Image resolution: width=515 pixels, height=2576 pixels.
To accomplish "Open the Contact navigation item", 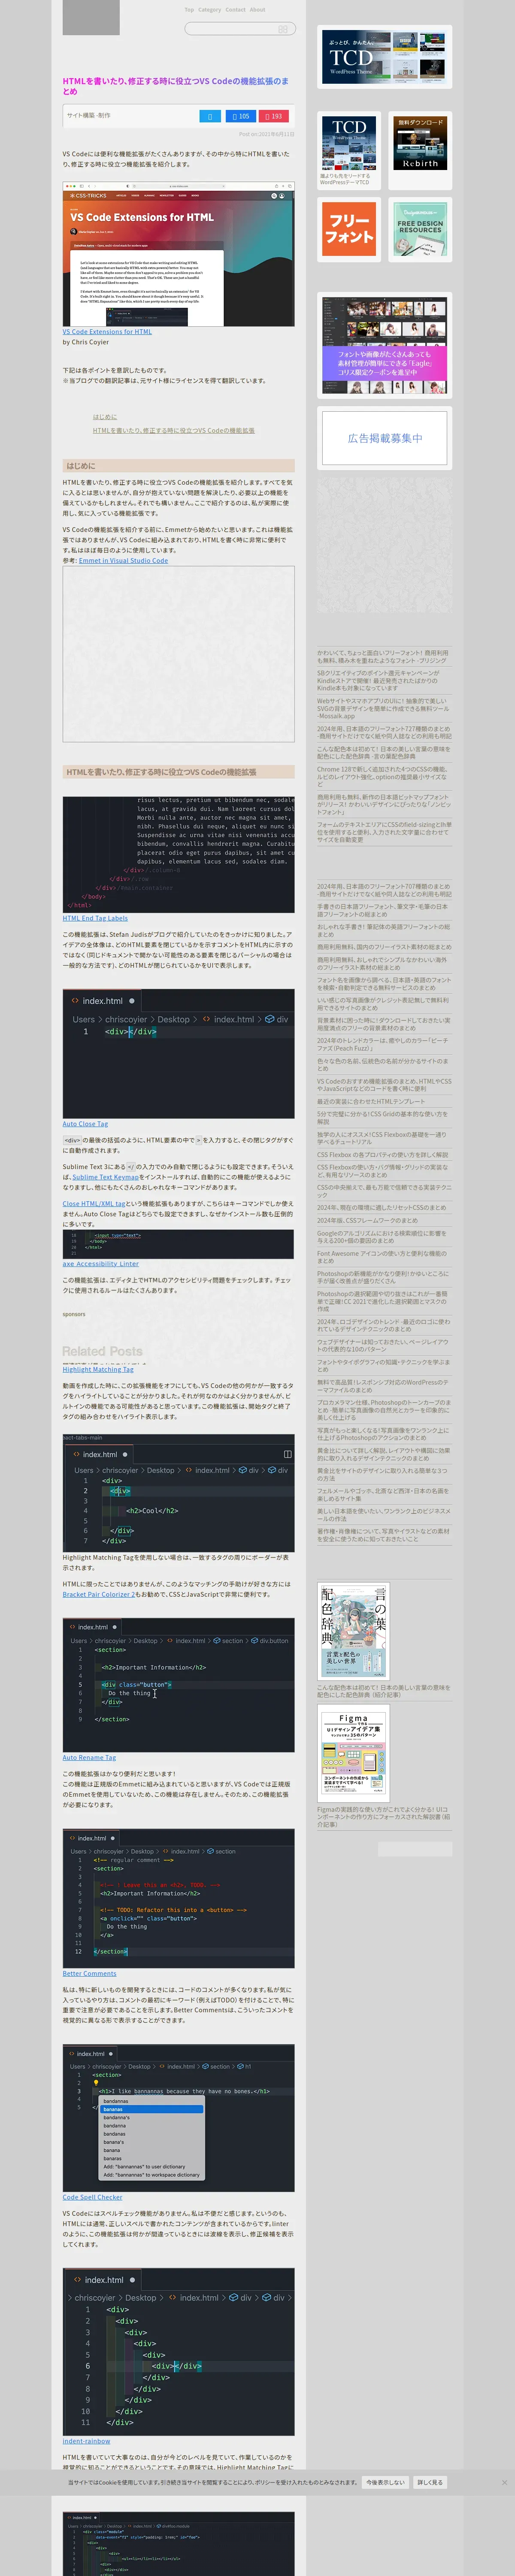I will (x=235, y=9).
